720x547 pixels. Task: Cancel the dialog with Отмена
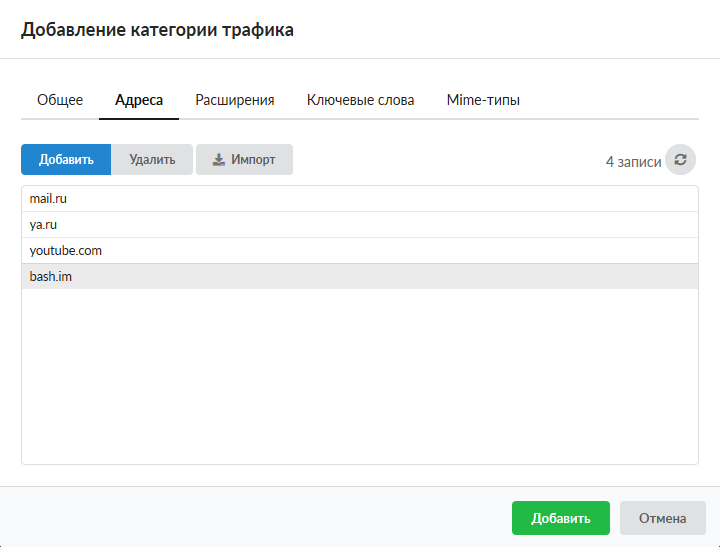(663, 518)
